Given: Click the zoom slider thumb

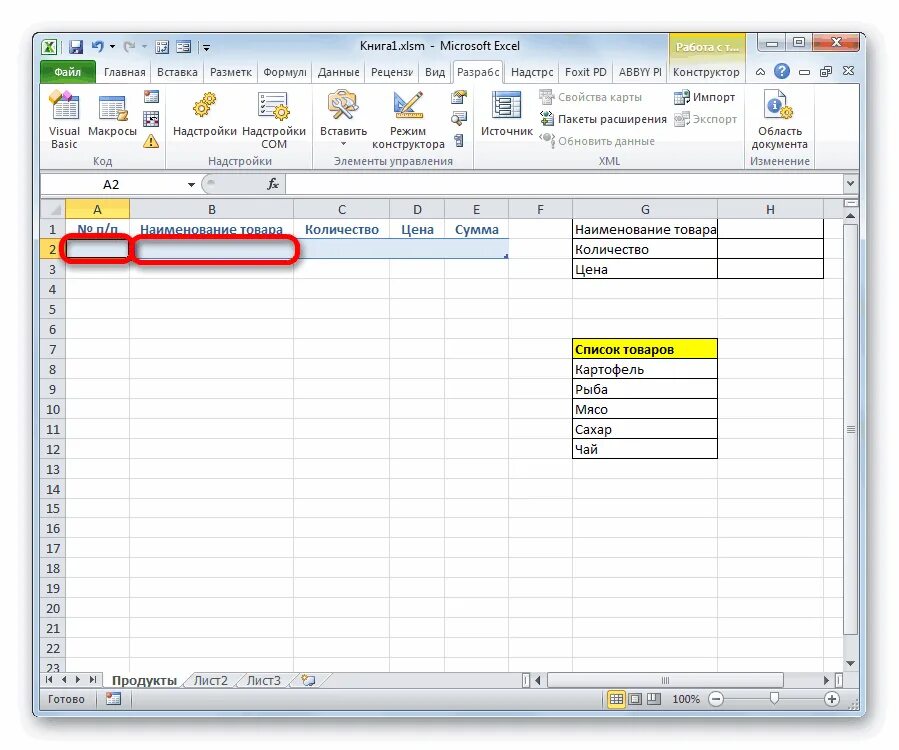Looking at the screenshot, I should click(774, 698).
